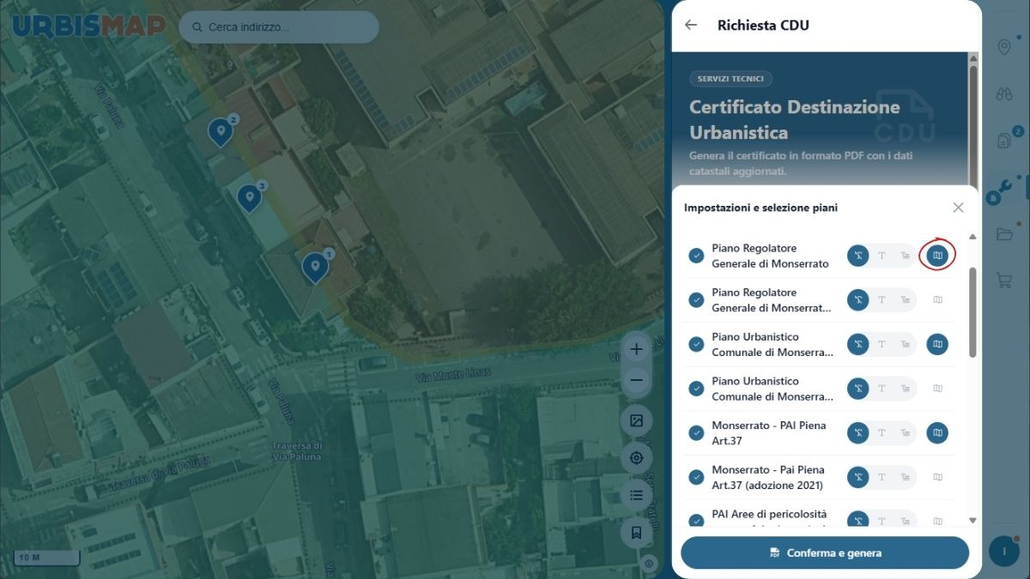Image resolution: width=1030 pixels, height=579 pixels.
Task: Select T text option for Monserrato - PAI Piena Art.37
Action: pyautogui.click(x=882, y=433)
